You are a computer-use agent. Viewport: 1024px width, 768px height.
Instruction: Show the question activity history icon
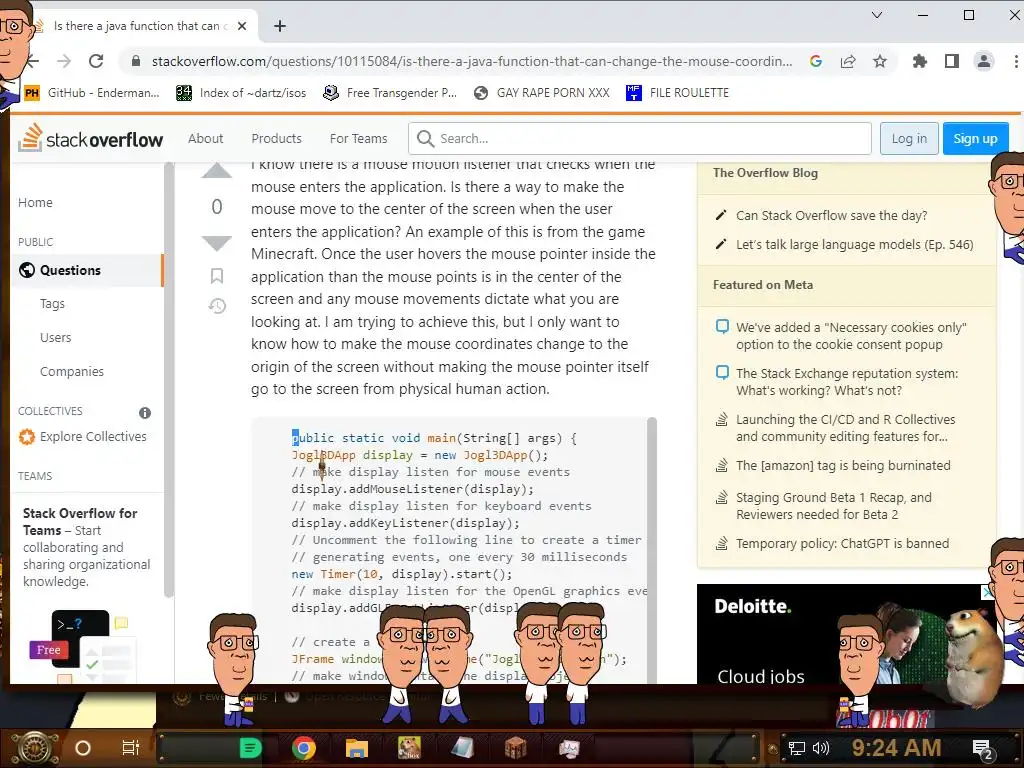[217, 306]
